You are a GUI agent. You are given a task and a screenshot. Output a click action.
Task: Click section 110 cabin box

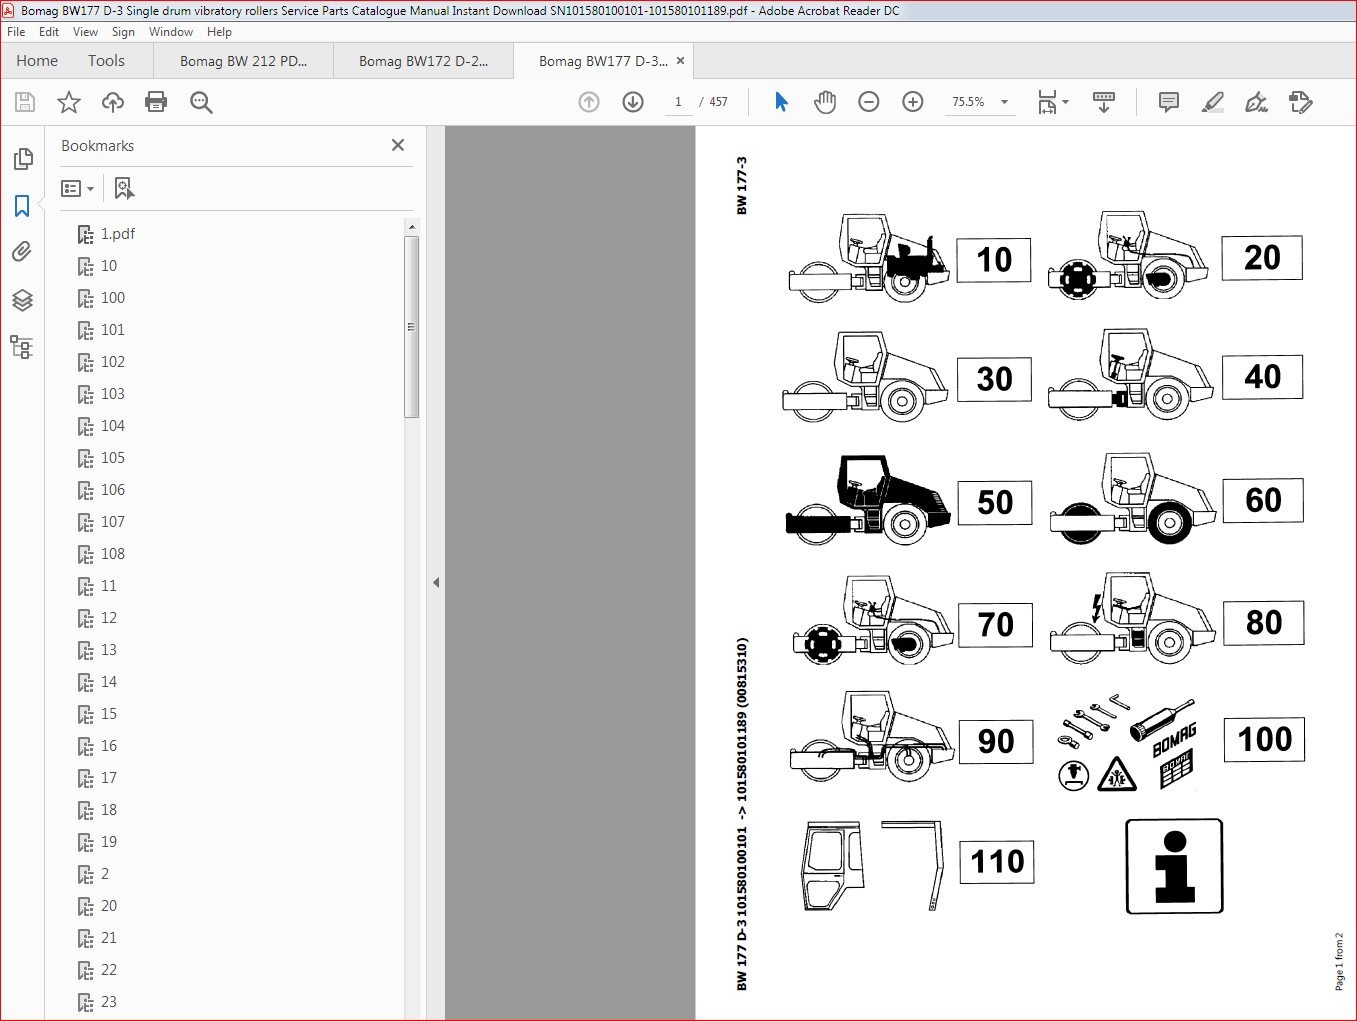click(997, 862)
